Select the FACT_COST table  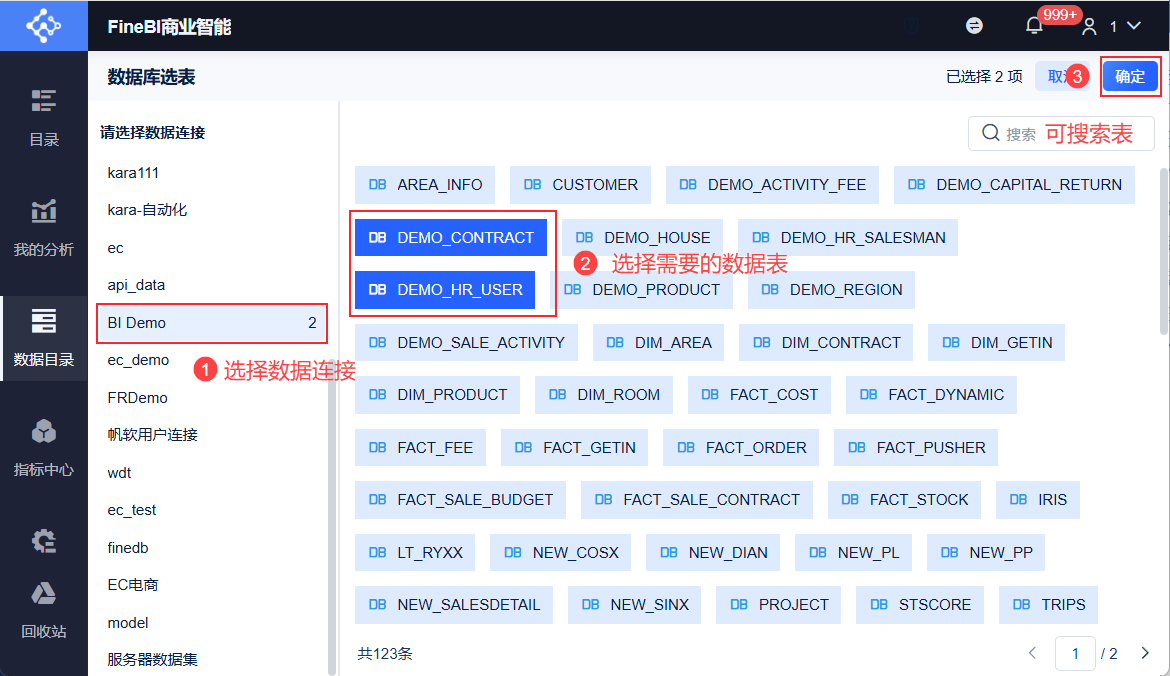tap(759, 395)
